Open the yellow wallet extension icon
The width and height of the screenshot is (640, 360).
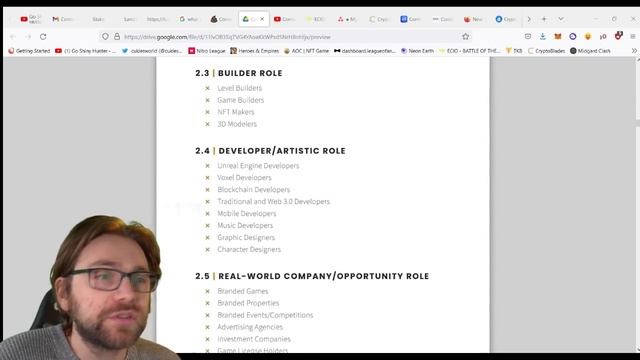(x=588, y=36)
